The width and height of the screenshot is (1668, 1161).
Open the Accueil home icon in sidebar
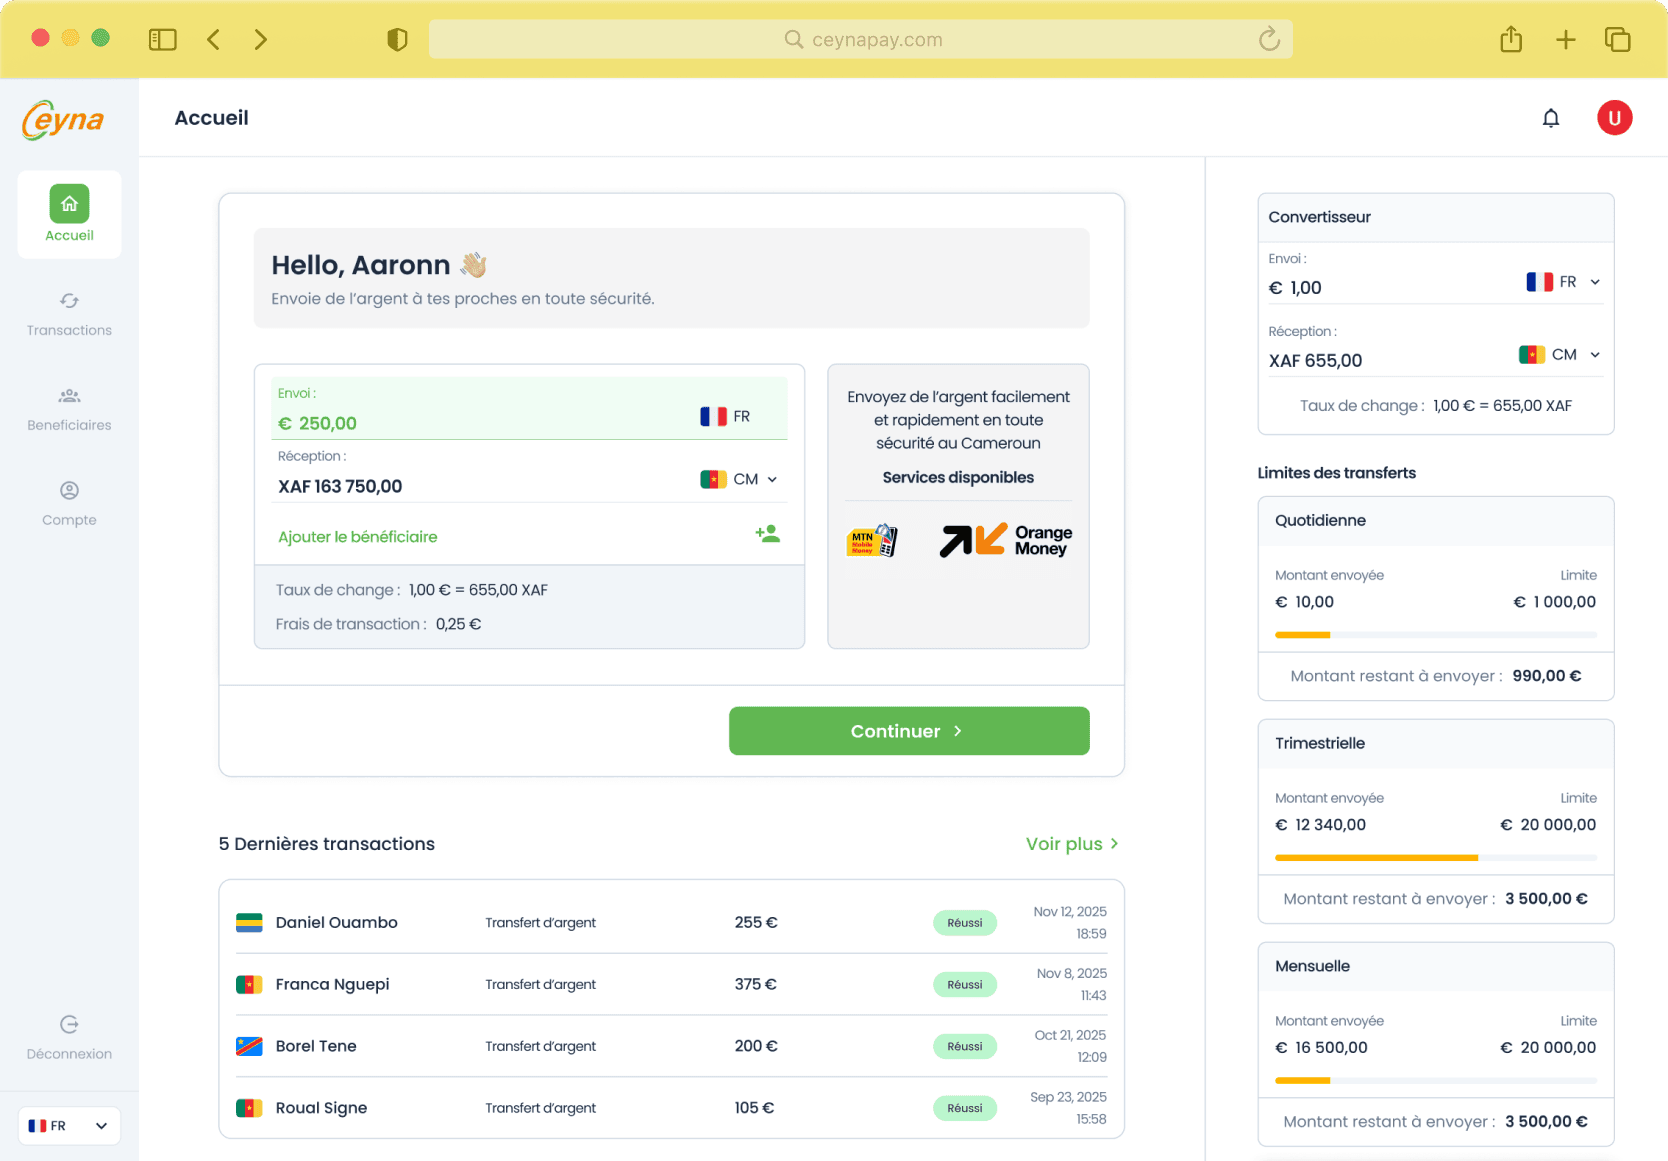coord(69,203)
